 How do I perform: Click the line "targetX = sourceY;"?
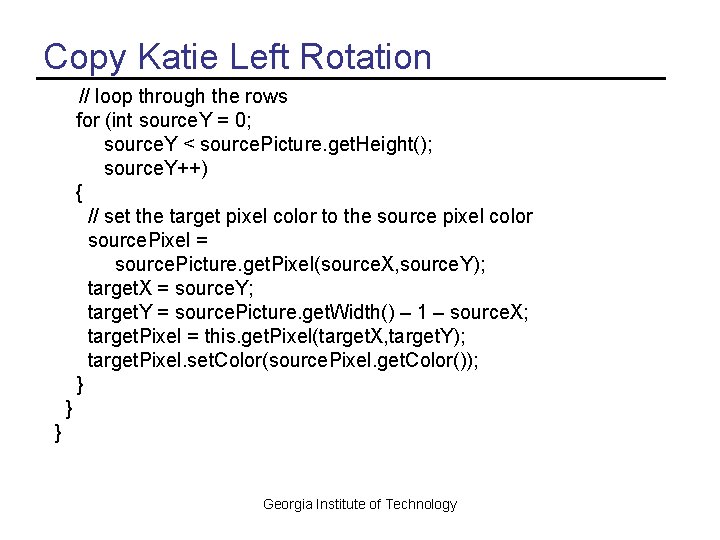click(170, 288)
